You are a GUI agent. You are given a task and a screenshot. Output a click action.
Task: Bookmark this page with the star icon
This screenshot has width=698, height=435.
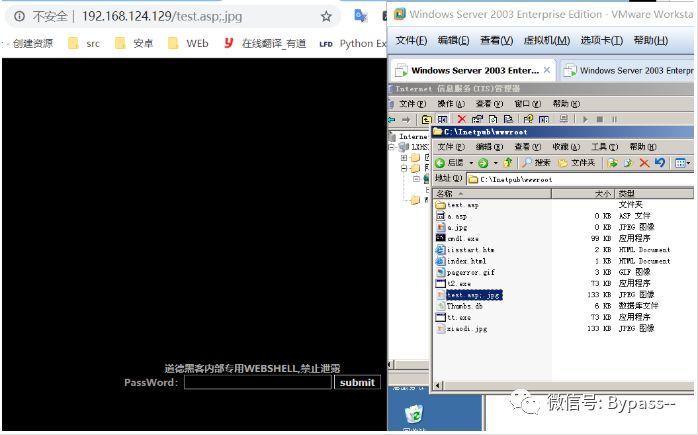326,16
